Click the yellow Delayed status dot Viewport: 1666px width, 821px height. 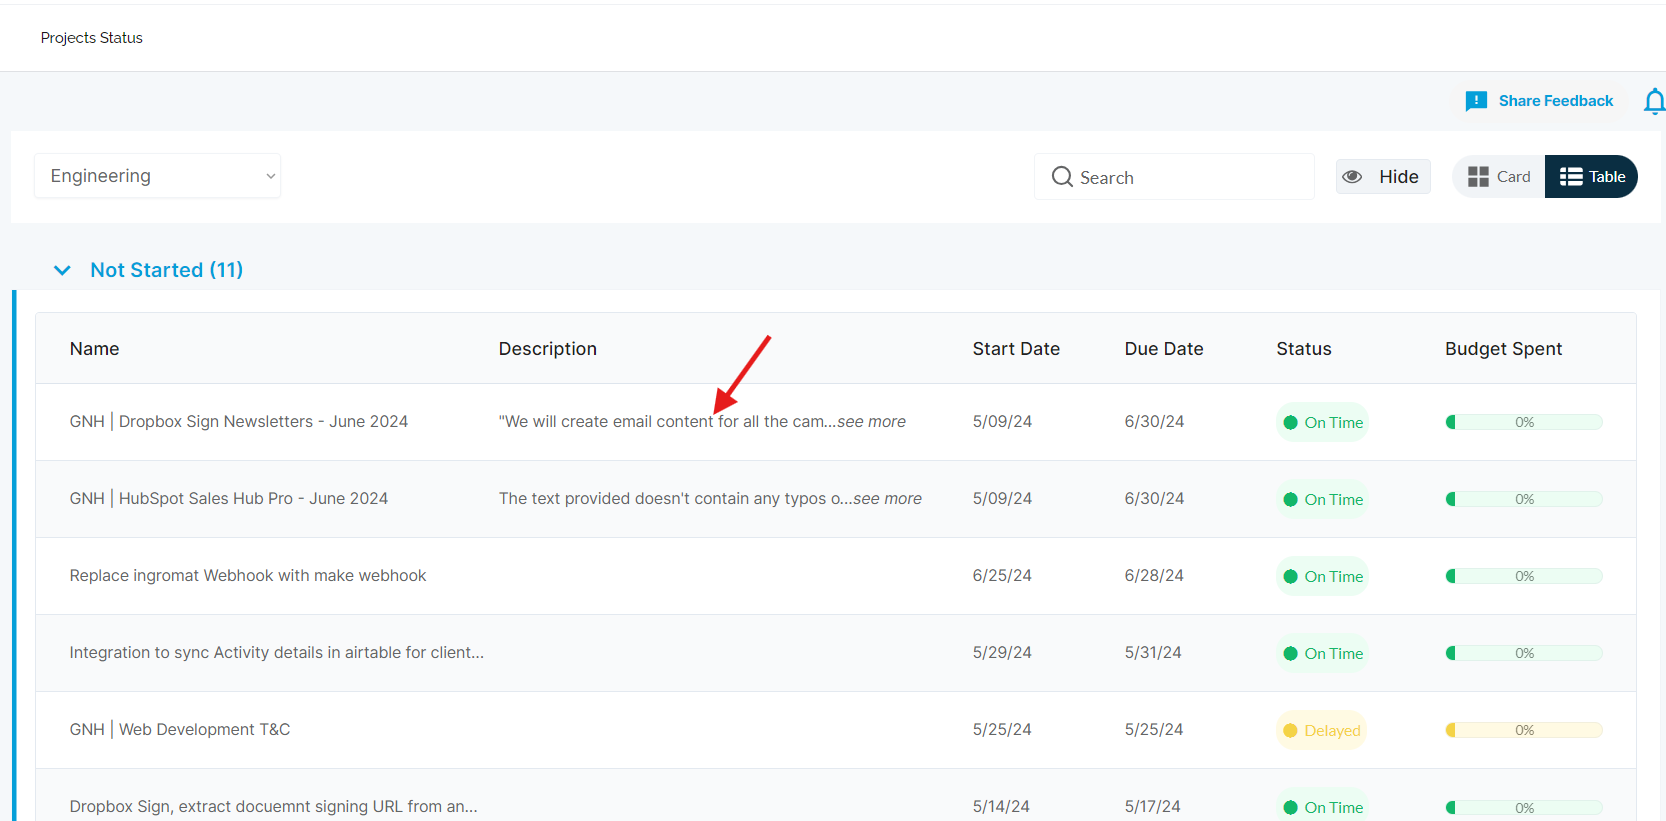pos(1290,731)
